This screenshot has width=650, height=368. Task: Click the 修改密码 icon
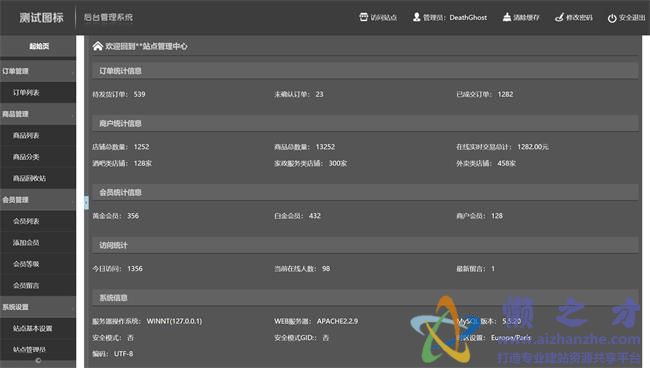559,17
